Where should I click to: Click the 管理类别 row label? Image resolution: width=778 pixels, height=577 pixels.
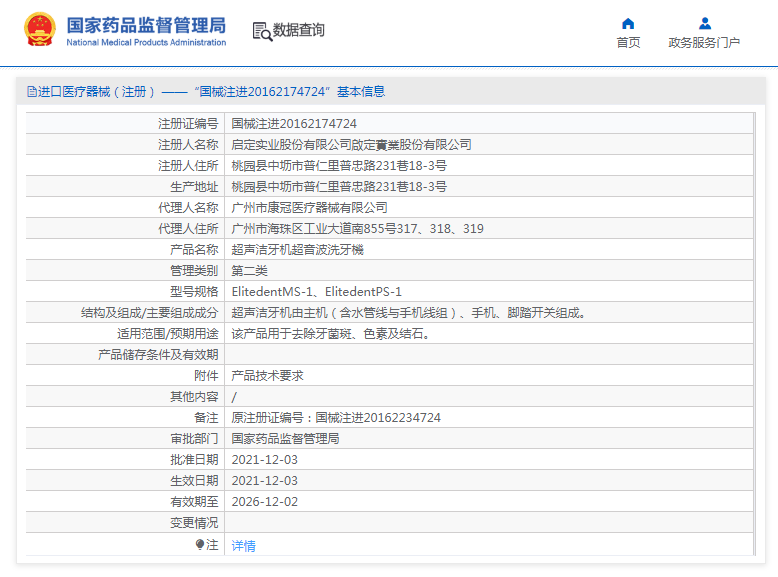click(194, 271)
